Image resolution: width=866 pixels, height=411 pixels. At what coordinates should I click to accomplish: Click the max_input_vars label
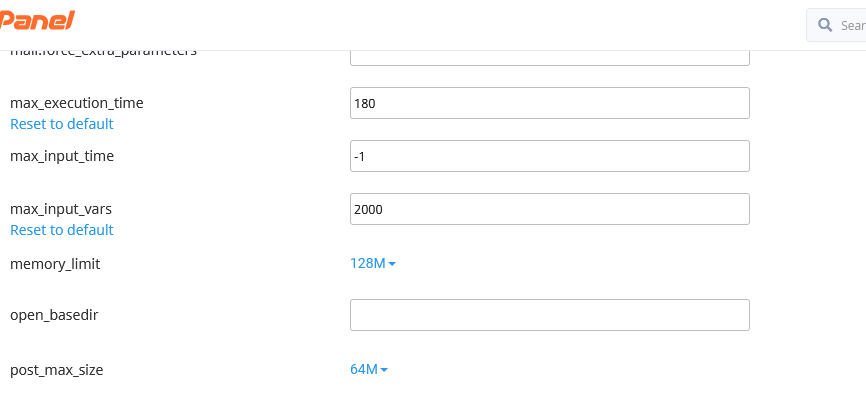61,209
